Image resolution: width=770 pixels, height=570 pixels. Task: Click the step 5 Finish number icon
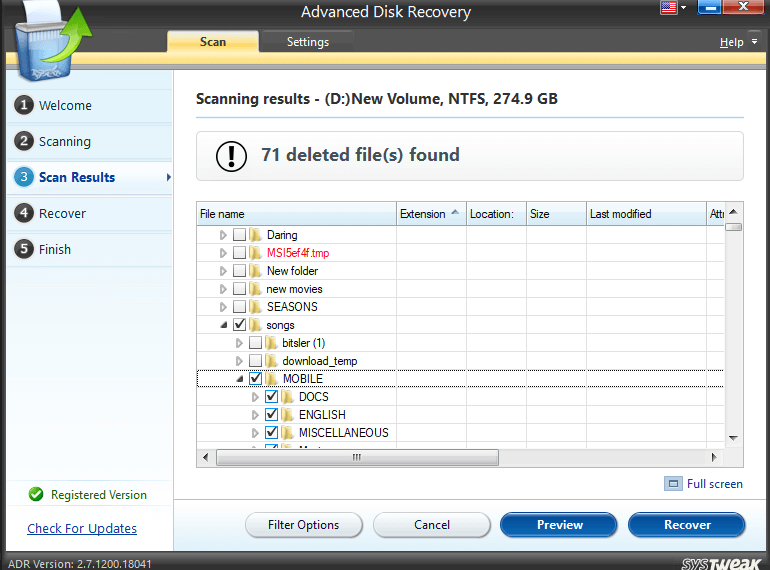point(23,250)
